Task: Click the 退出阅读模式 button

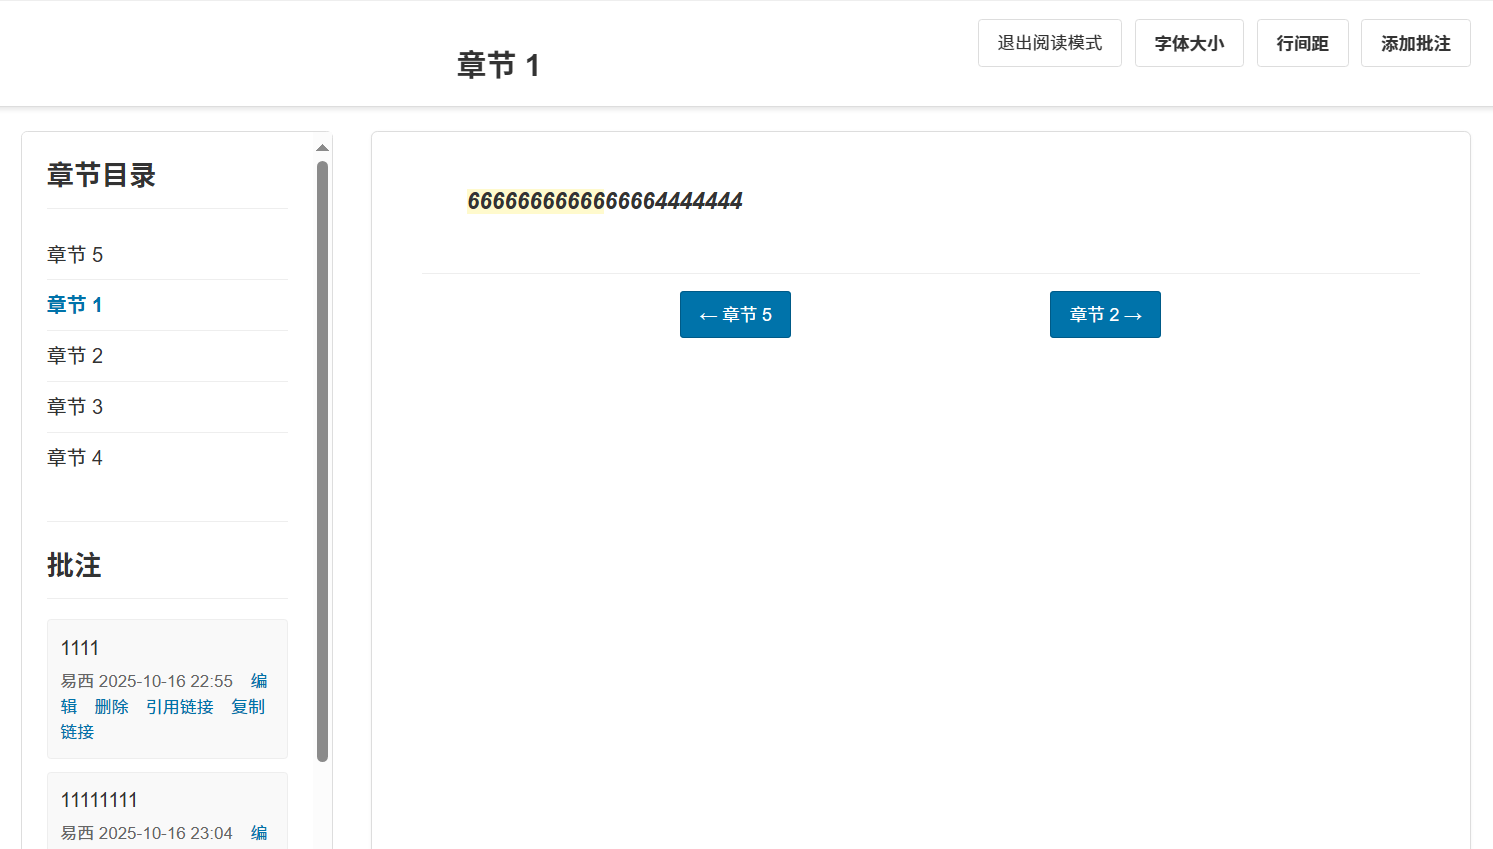Action: [x=1049, y=43]
